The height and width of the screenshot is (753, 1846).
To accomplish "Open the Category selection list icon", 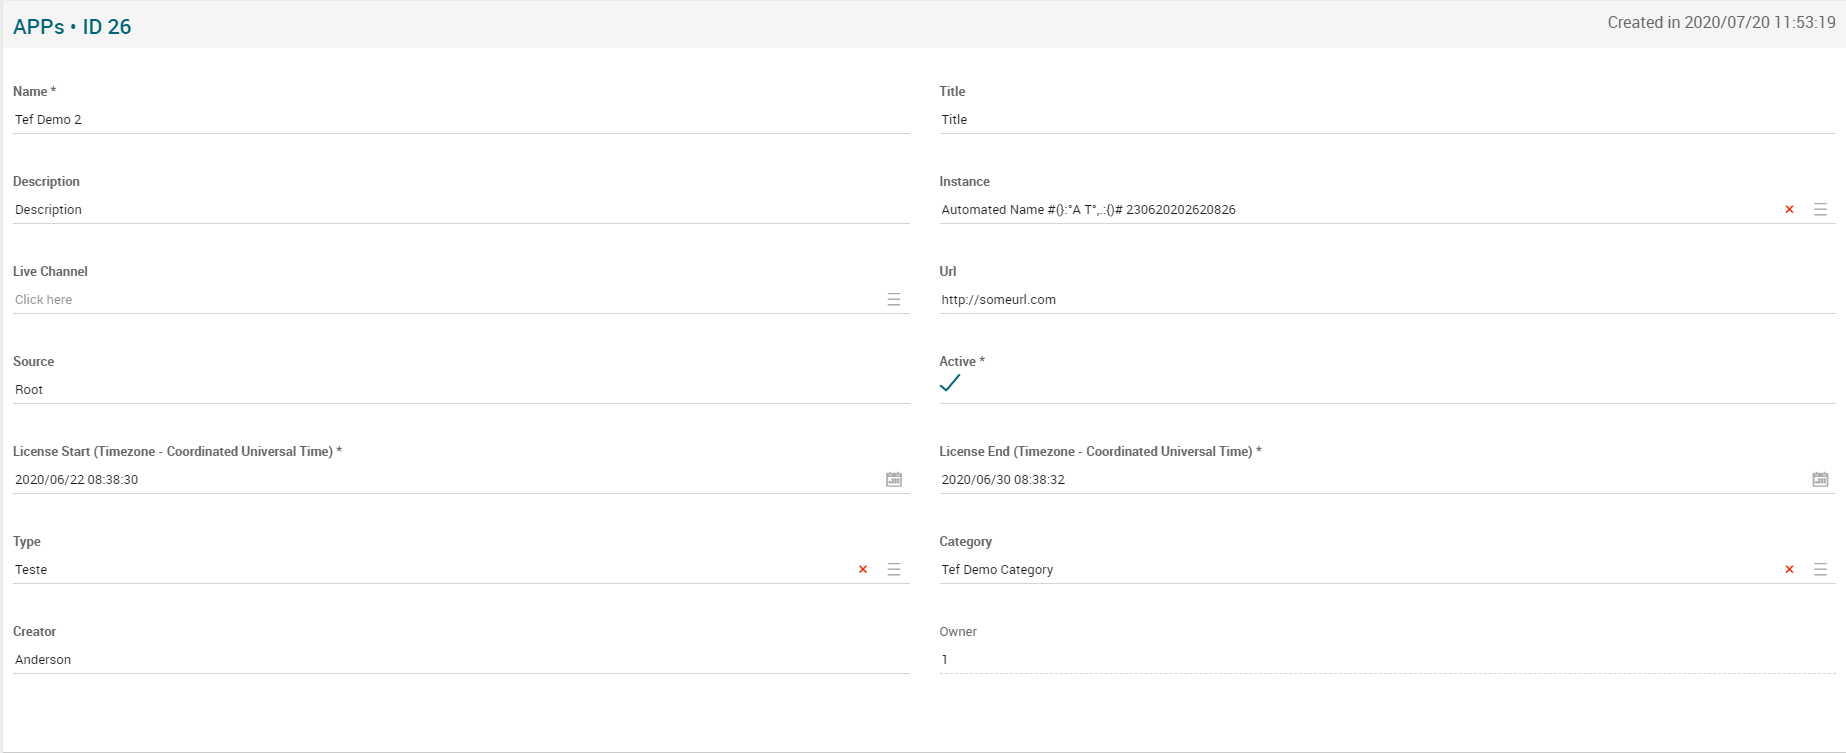I will (x=1820, y=570).
